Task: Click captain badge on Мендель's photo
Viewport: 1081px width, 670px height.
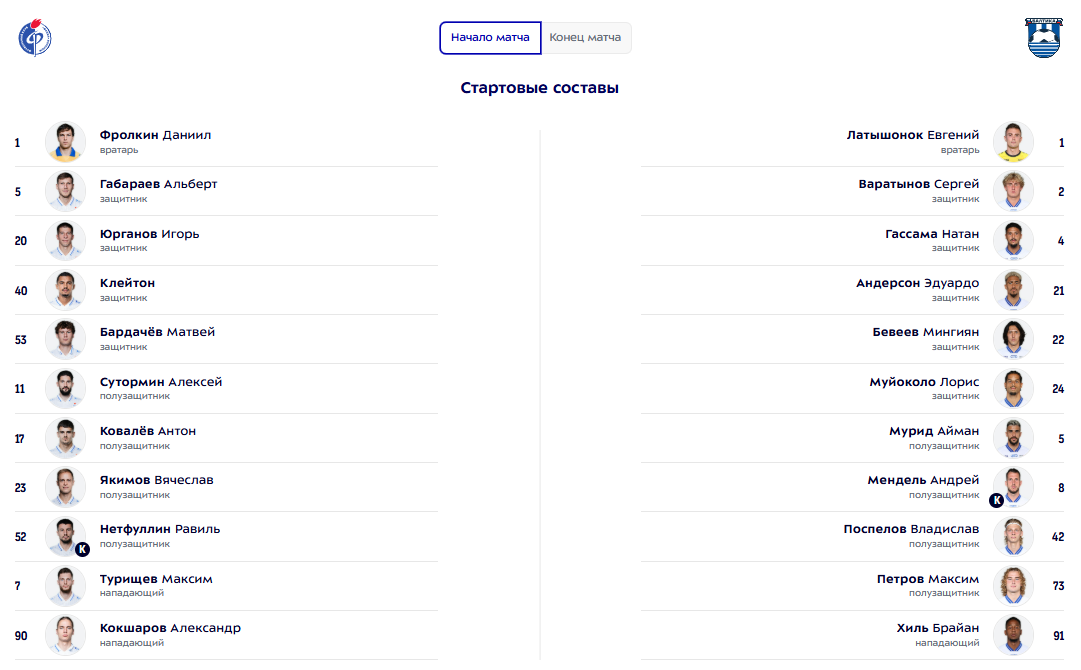Action: coord(996,500)
